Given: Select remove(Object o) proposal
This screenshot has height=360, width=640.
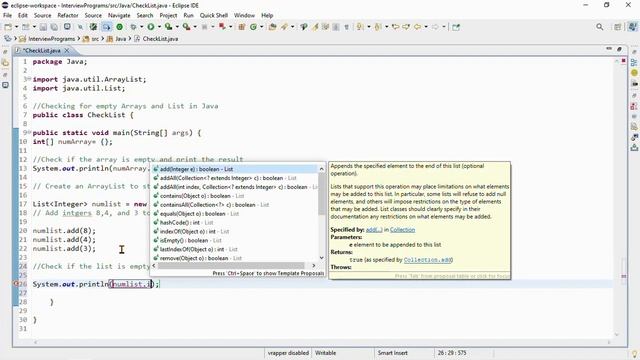Looking at the screenshot, I should tap(234, 258).
